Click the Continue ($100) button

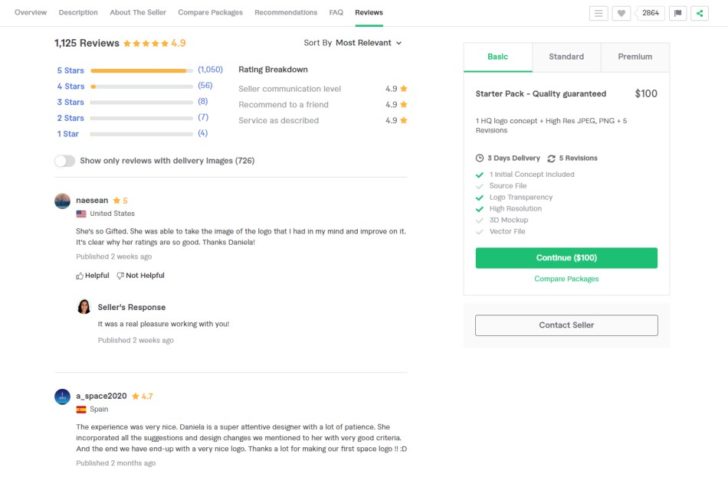[x=566, y=258]
